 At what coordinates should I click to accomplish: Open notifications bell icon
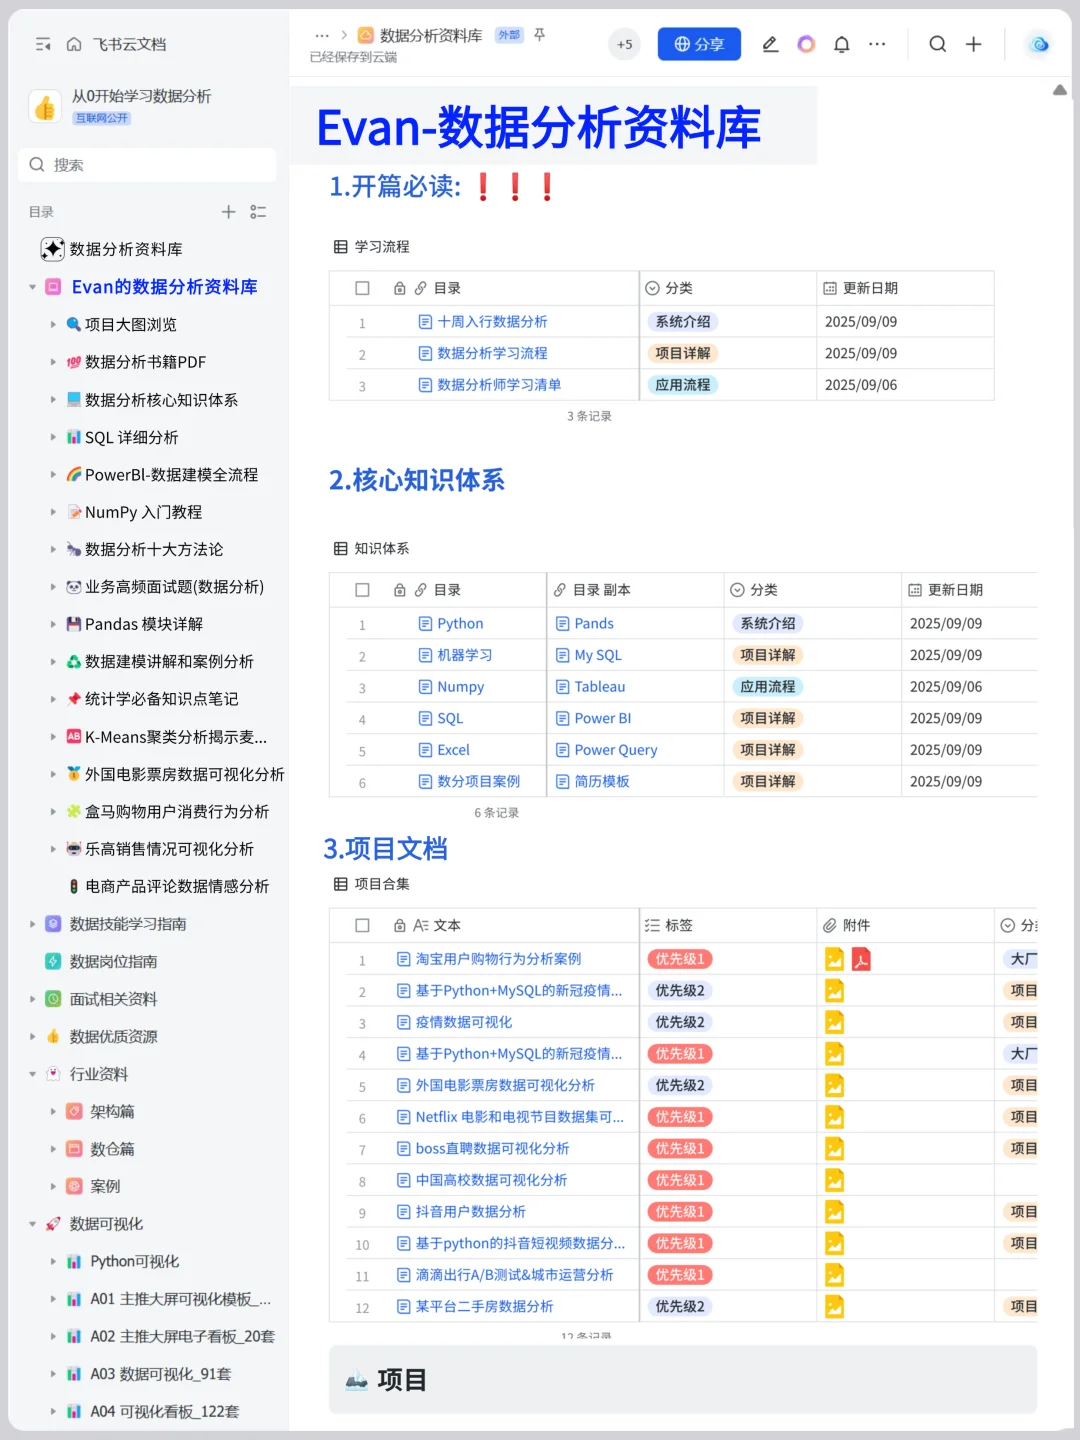842,44
